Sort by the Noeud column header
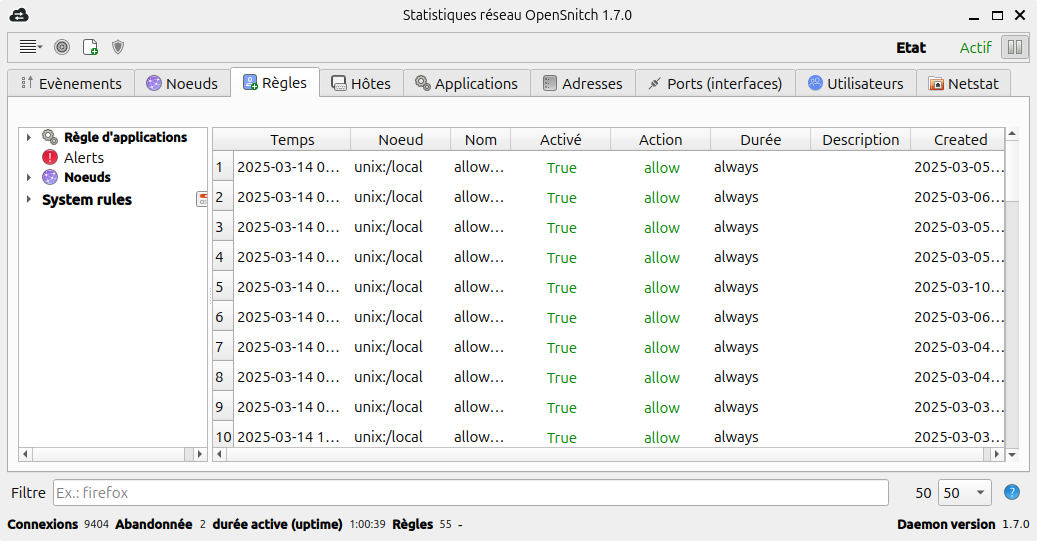 [401, 140]
